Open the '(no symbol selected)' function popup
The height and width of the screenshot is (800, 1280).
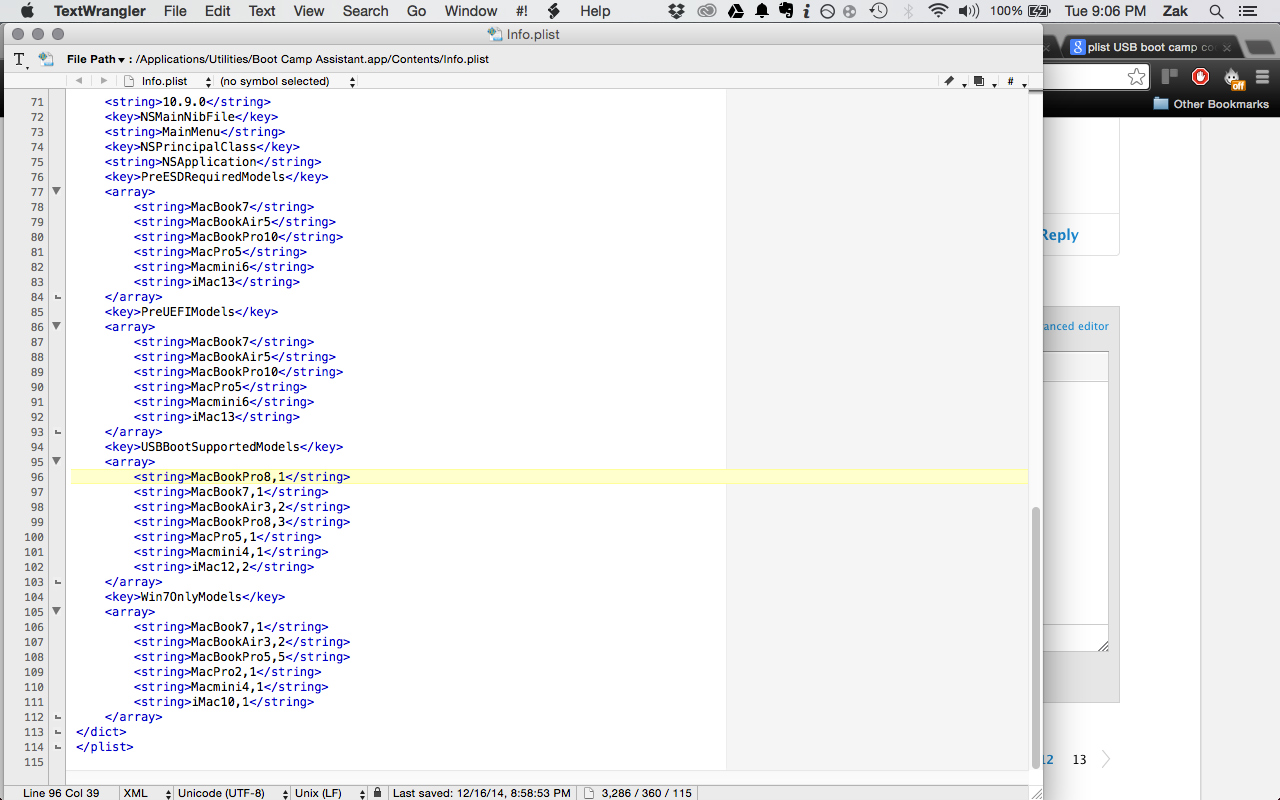tap(287, 81)
